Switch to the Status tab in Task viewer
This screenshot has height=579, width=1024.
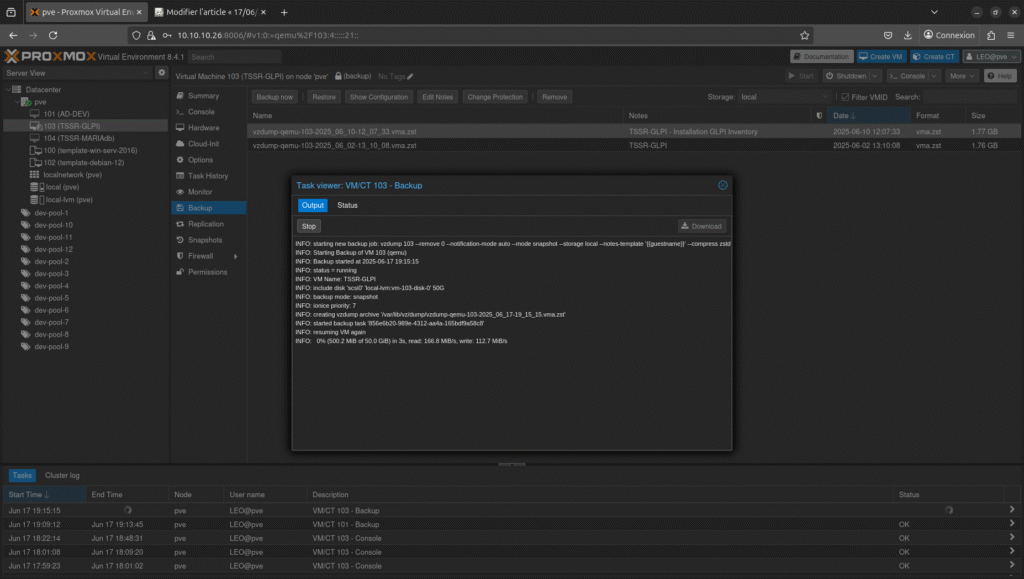[347, 205]
